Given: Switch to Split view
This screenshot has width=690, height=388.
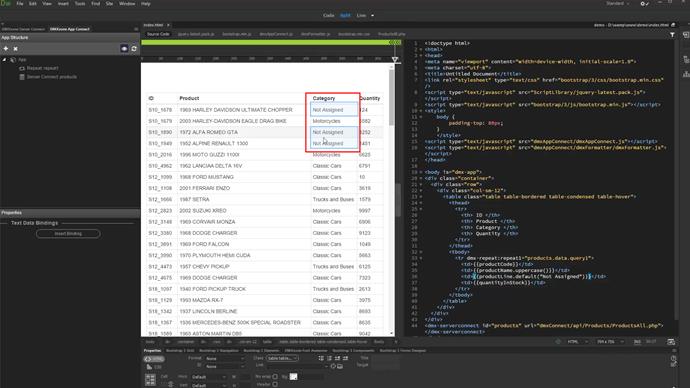Looking at the screenshot, I should click(345, 15).
